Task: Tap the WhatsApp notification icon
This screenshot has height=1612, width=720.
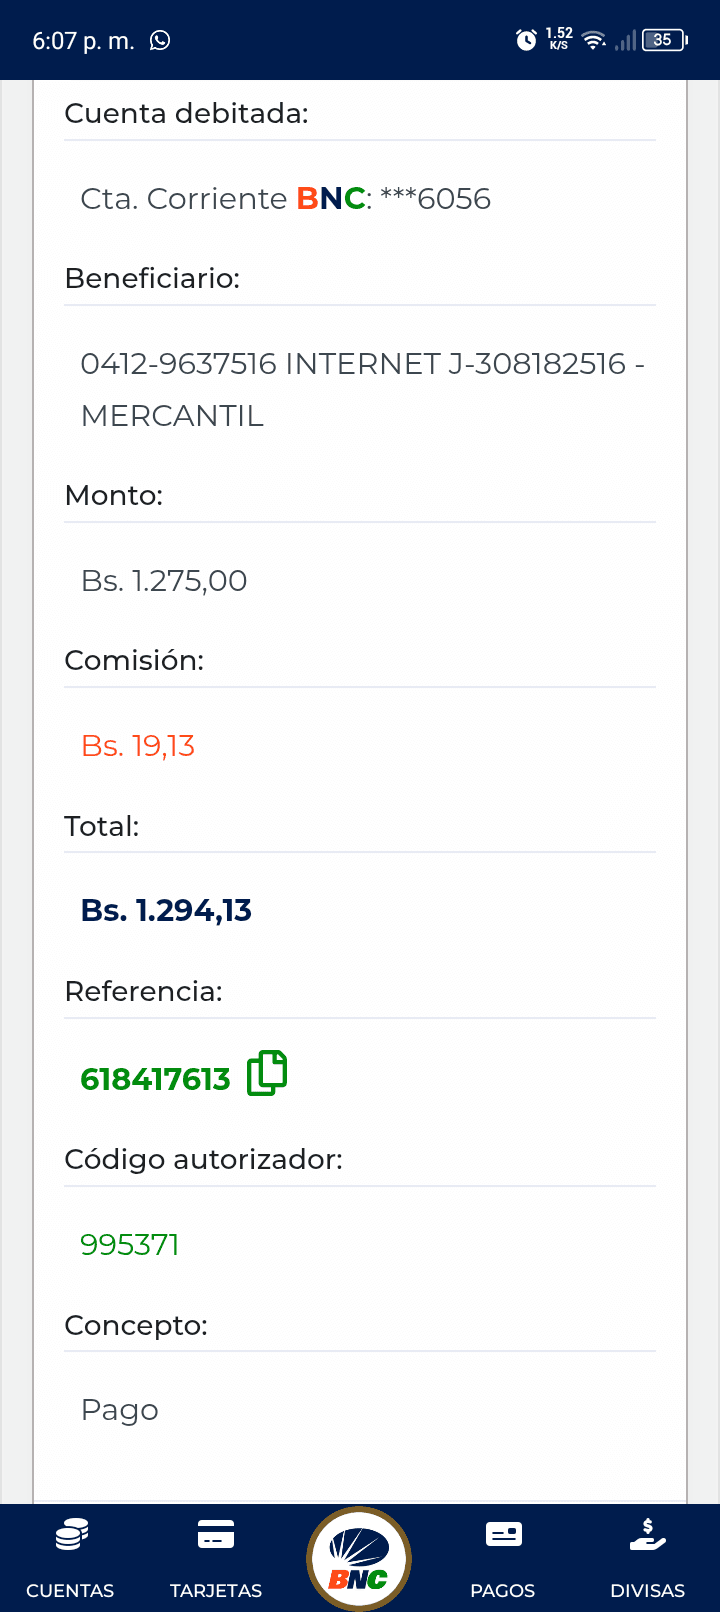Action: [160, 40]
